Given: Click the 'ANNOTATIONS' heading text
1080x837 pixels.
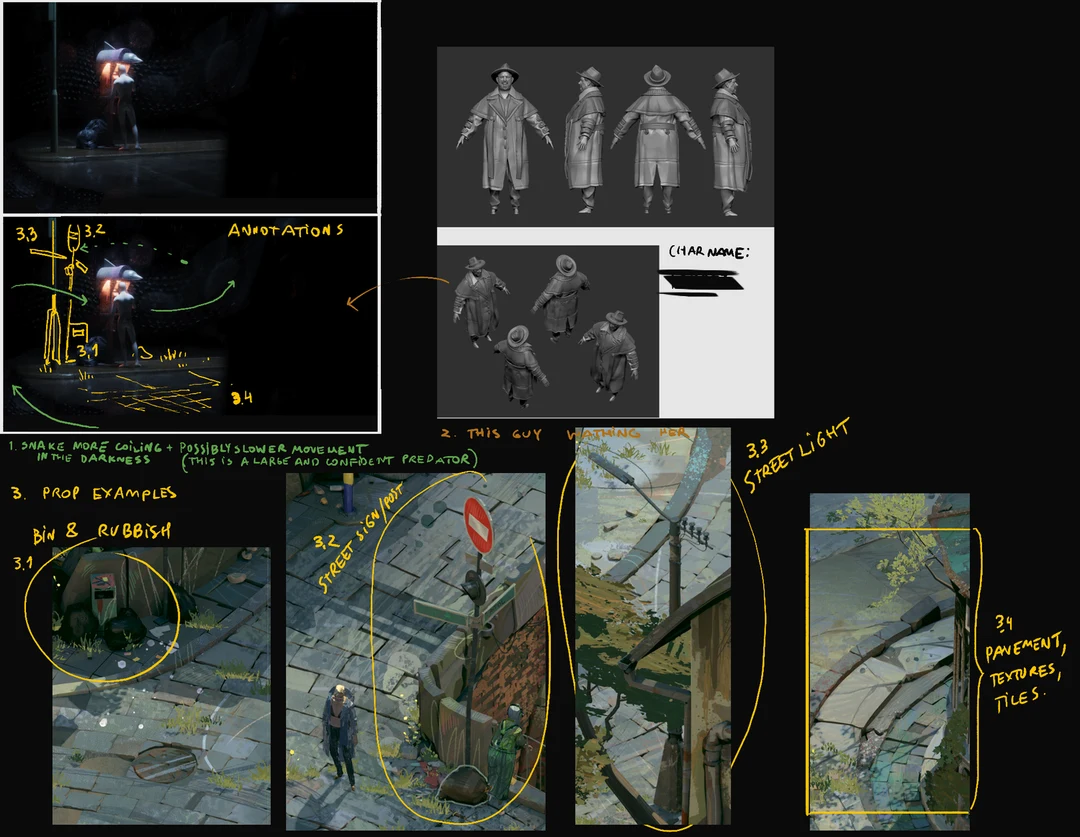Looking at the screenshot, I should [x=286, y=230].
